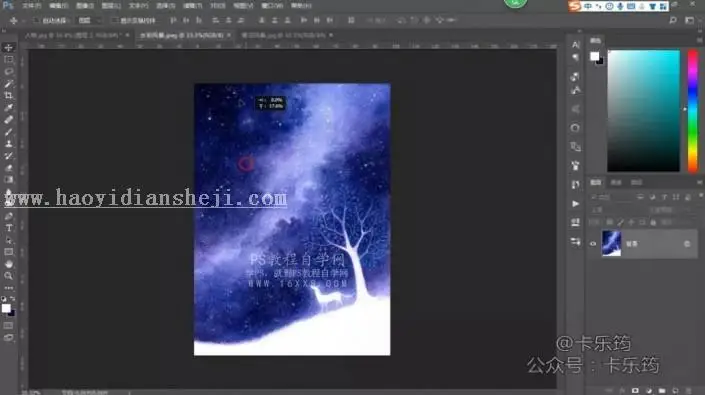Toggle lock transparent pixels button
Viewport: 705px width, 395px height.
(x=610, y=222)
